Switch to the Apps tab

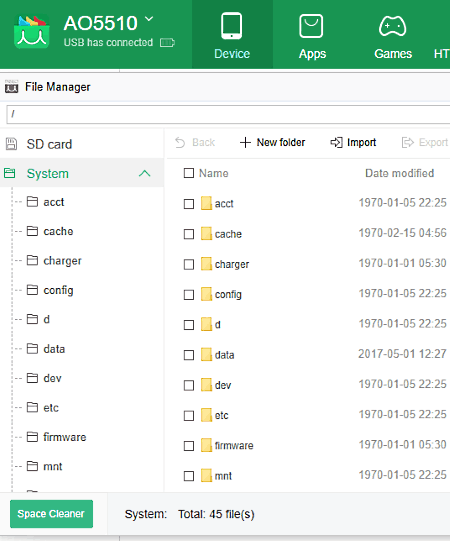(x=312, y=35)
